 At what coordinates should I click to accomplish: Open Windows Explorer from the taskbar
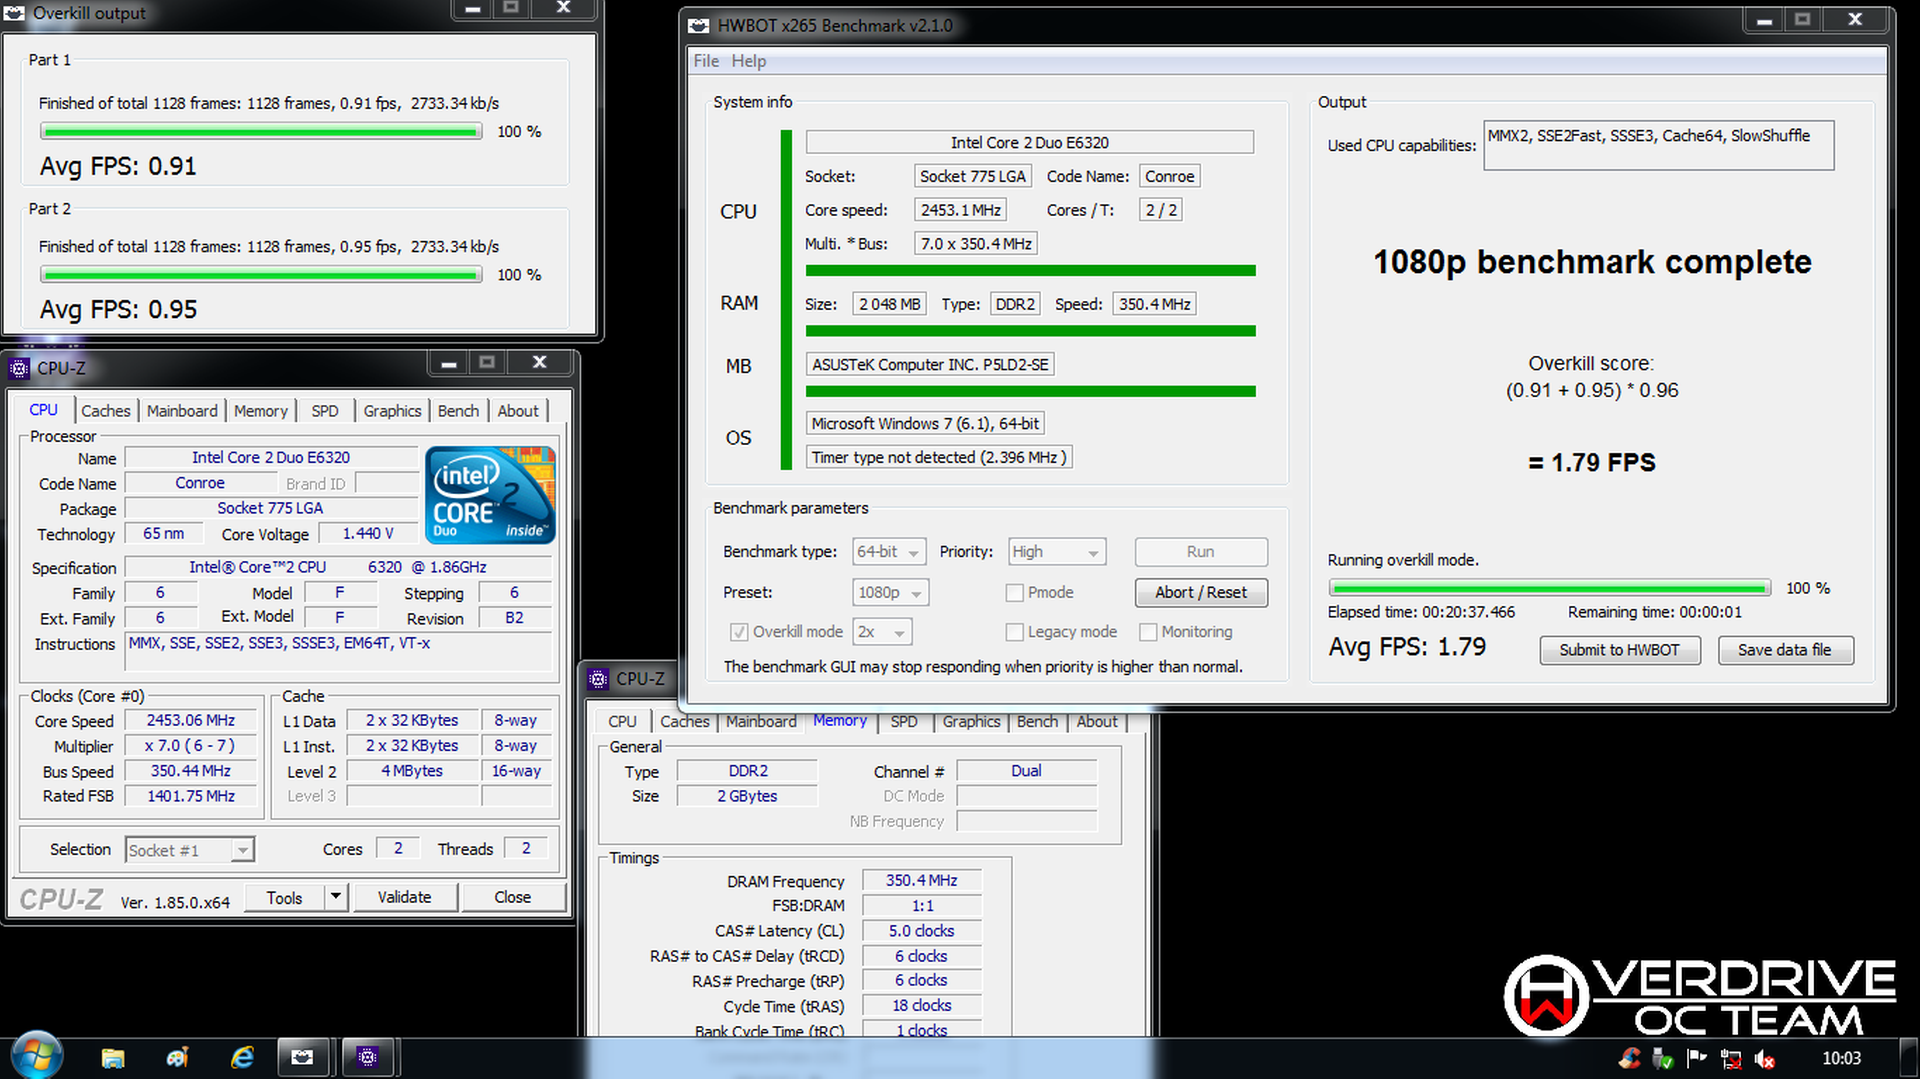[113, 1057]
